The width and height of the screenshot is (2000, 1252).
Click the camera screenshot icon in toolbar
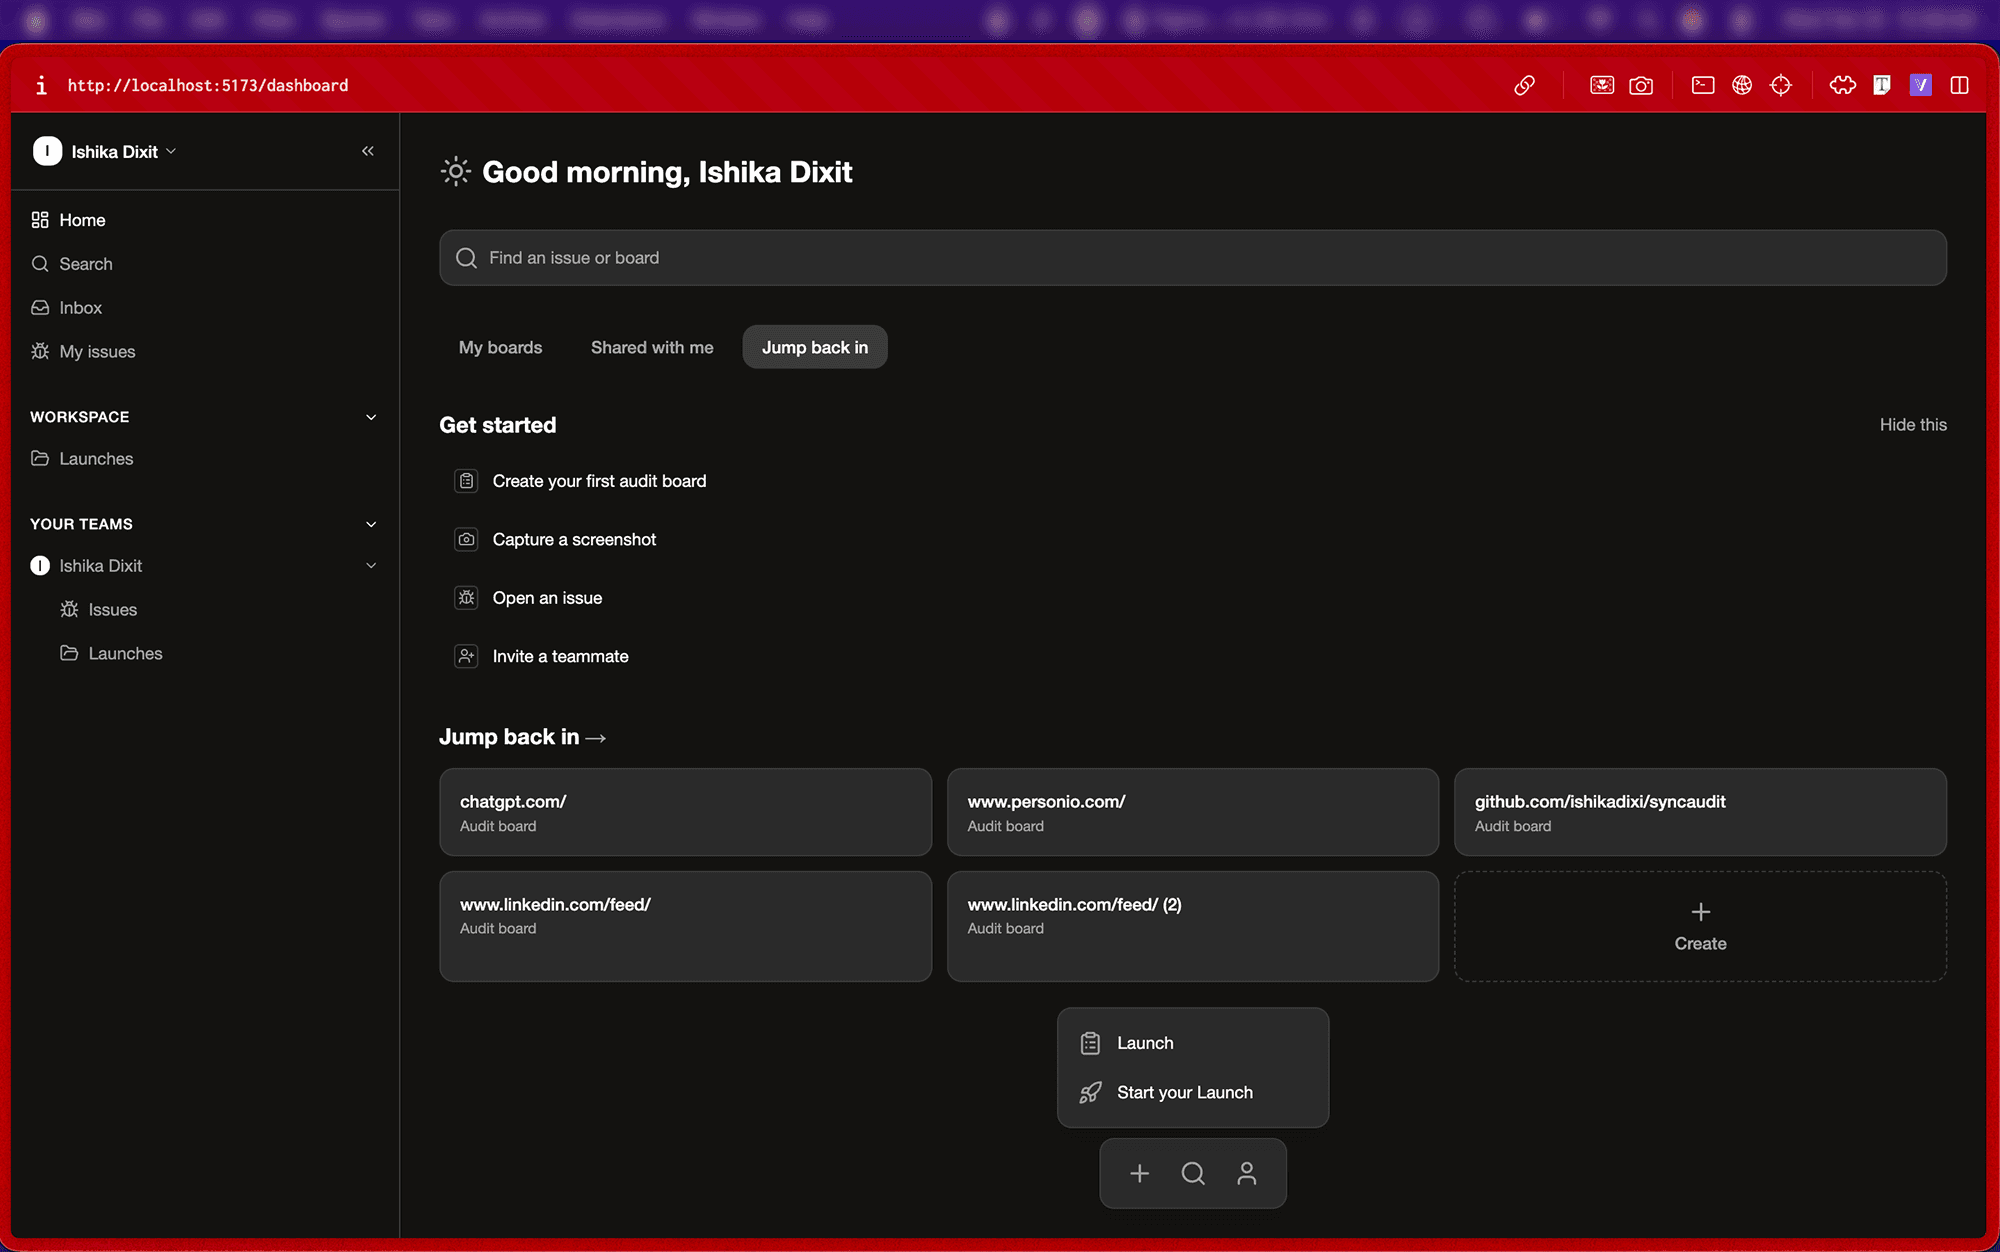(1641, 85)
